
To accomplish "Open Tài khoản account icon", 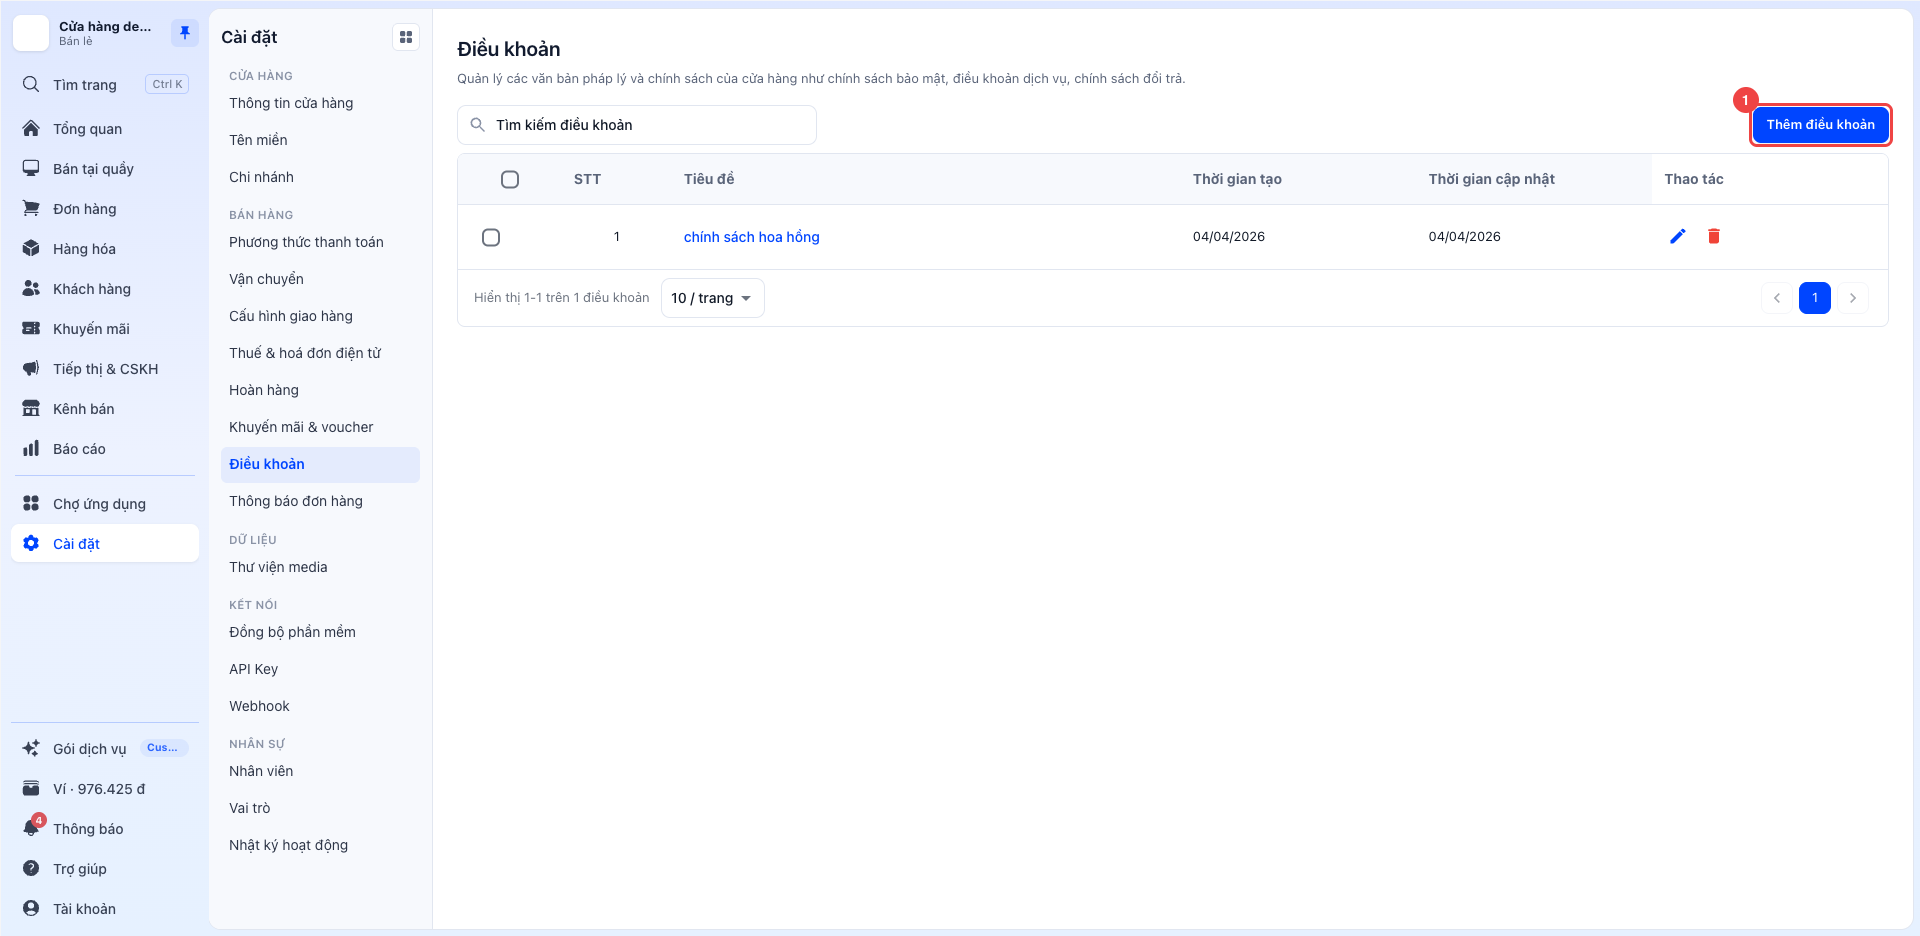I will click(31, 908).
